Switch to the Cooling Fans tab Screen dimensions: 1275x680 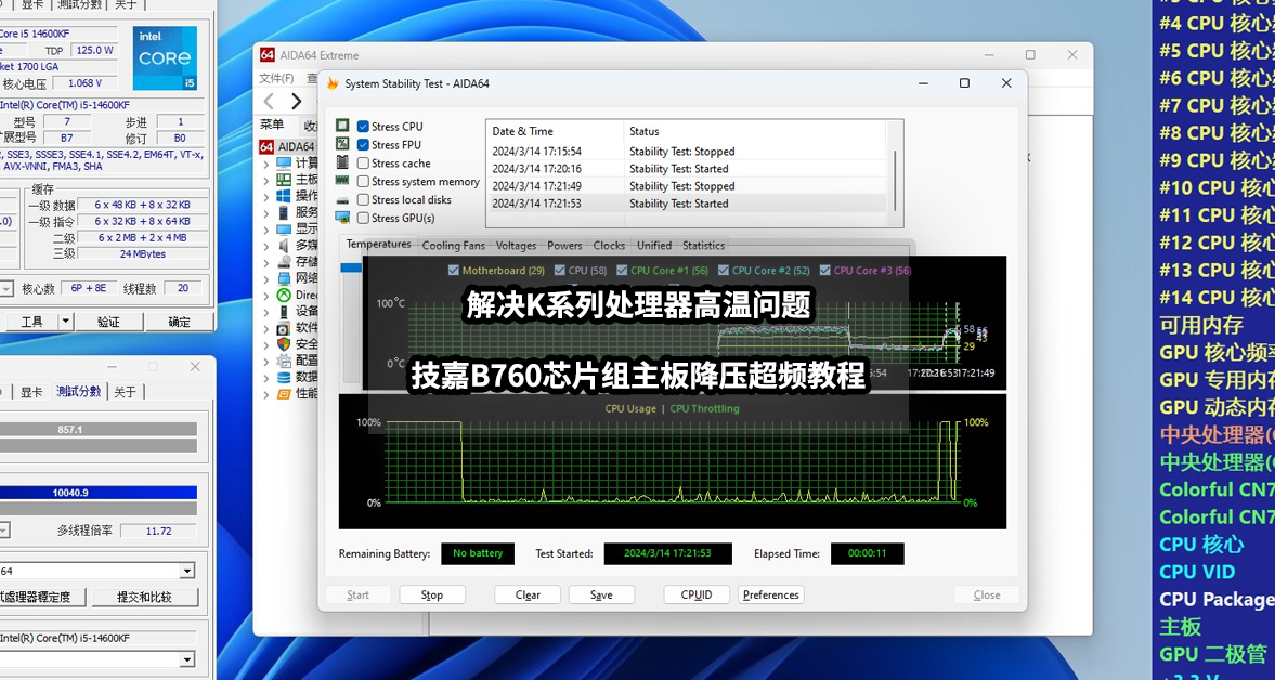point(453,245)
